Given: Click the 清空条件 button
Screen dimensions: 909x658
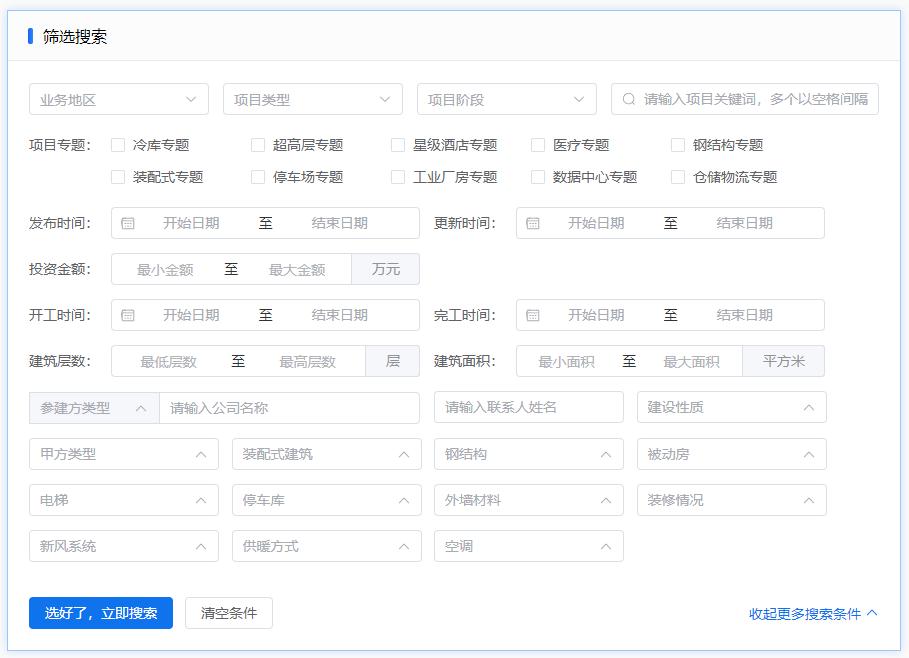Looking at the screenshot, I should 229,613.
